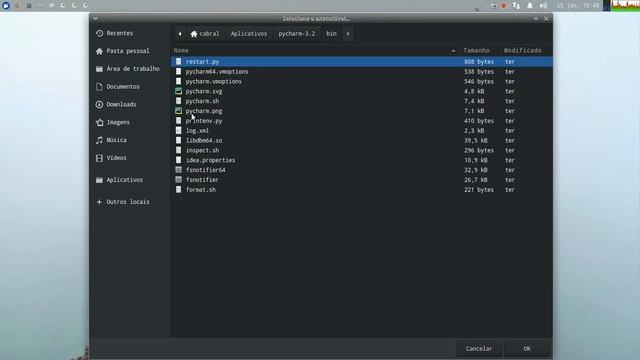Select the fsnotifier file row
The height and width of the screenshot is (360, 640).
(x=362, y=180)
